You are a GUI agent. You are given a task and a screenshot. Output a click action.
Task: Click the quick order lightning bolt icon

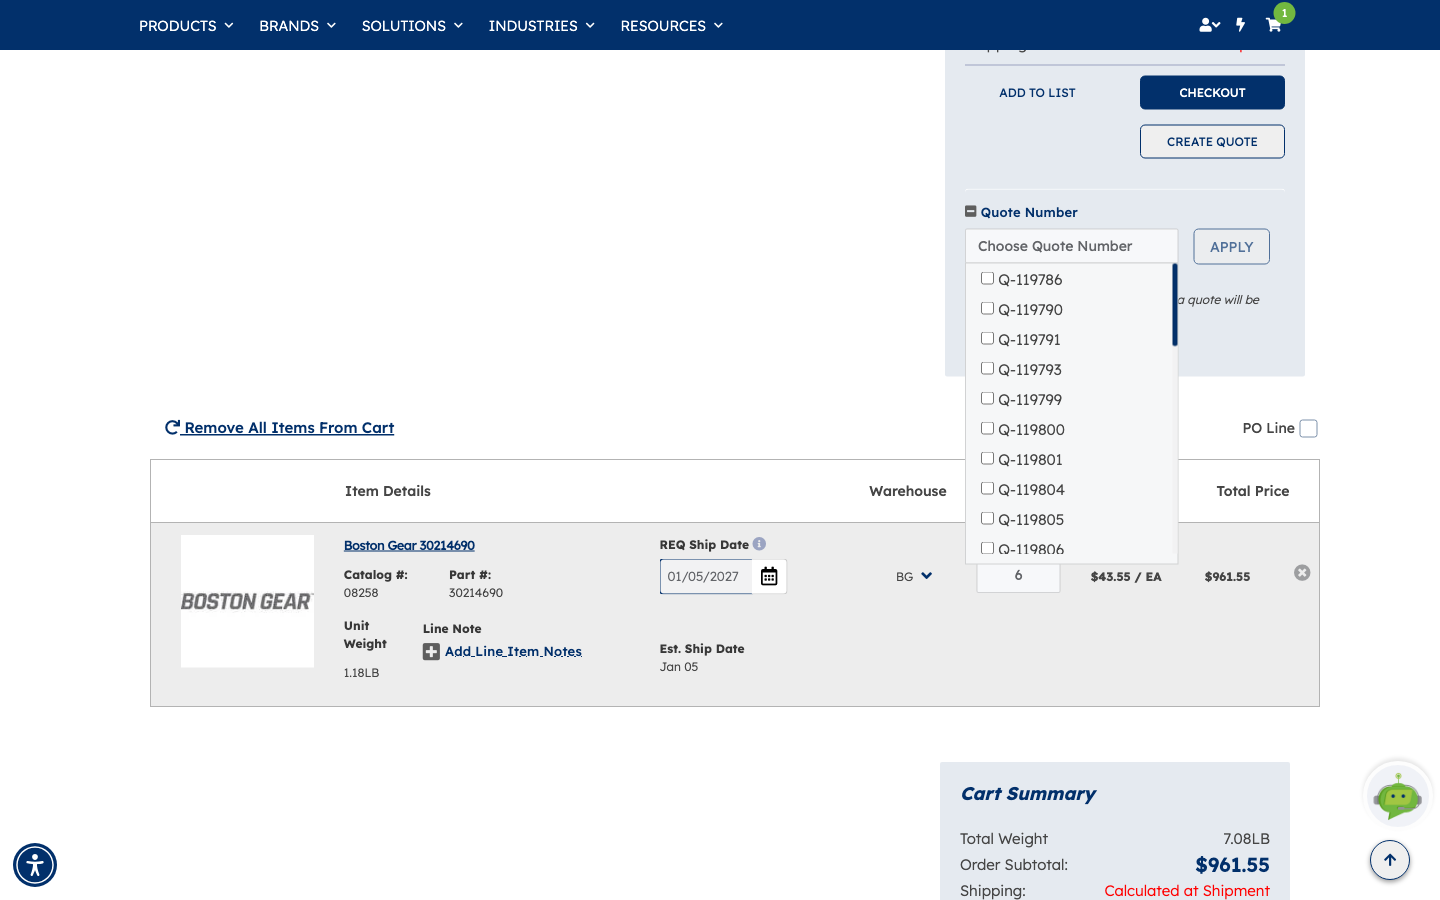pyautogui.click(x=1240, y=25)
